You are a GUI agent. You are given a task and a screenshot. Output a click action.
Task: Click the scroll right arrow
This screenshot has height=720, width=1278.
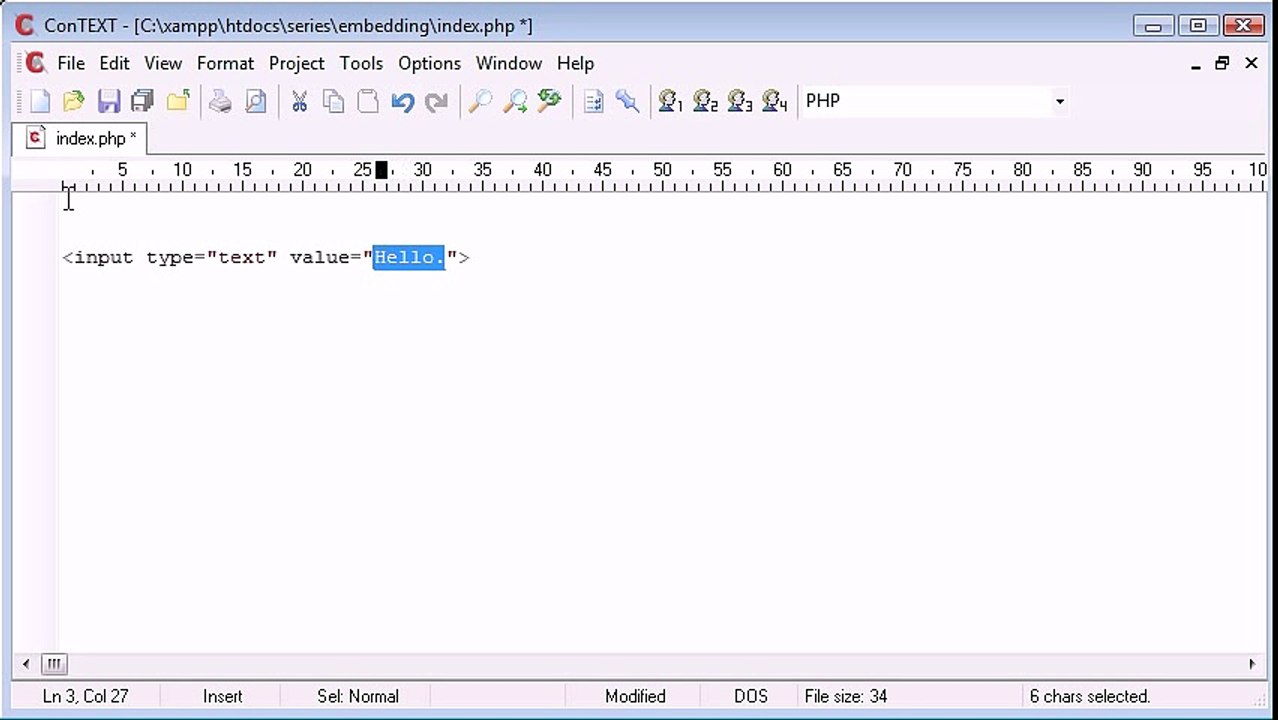1251,664
